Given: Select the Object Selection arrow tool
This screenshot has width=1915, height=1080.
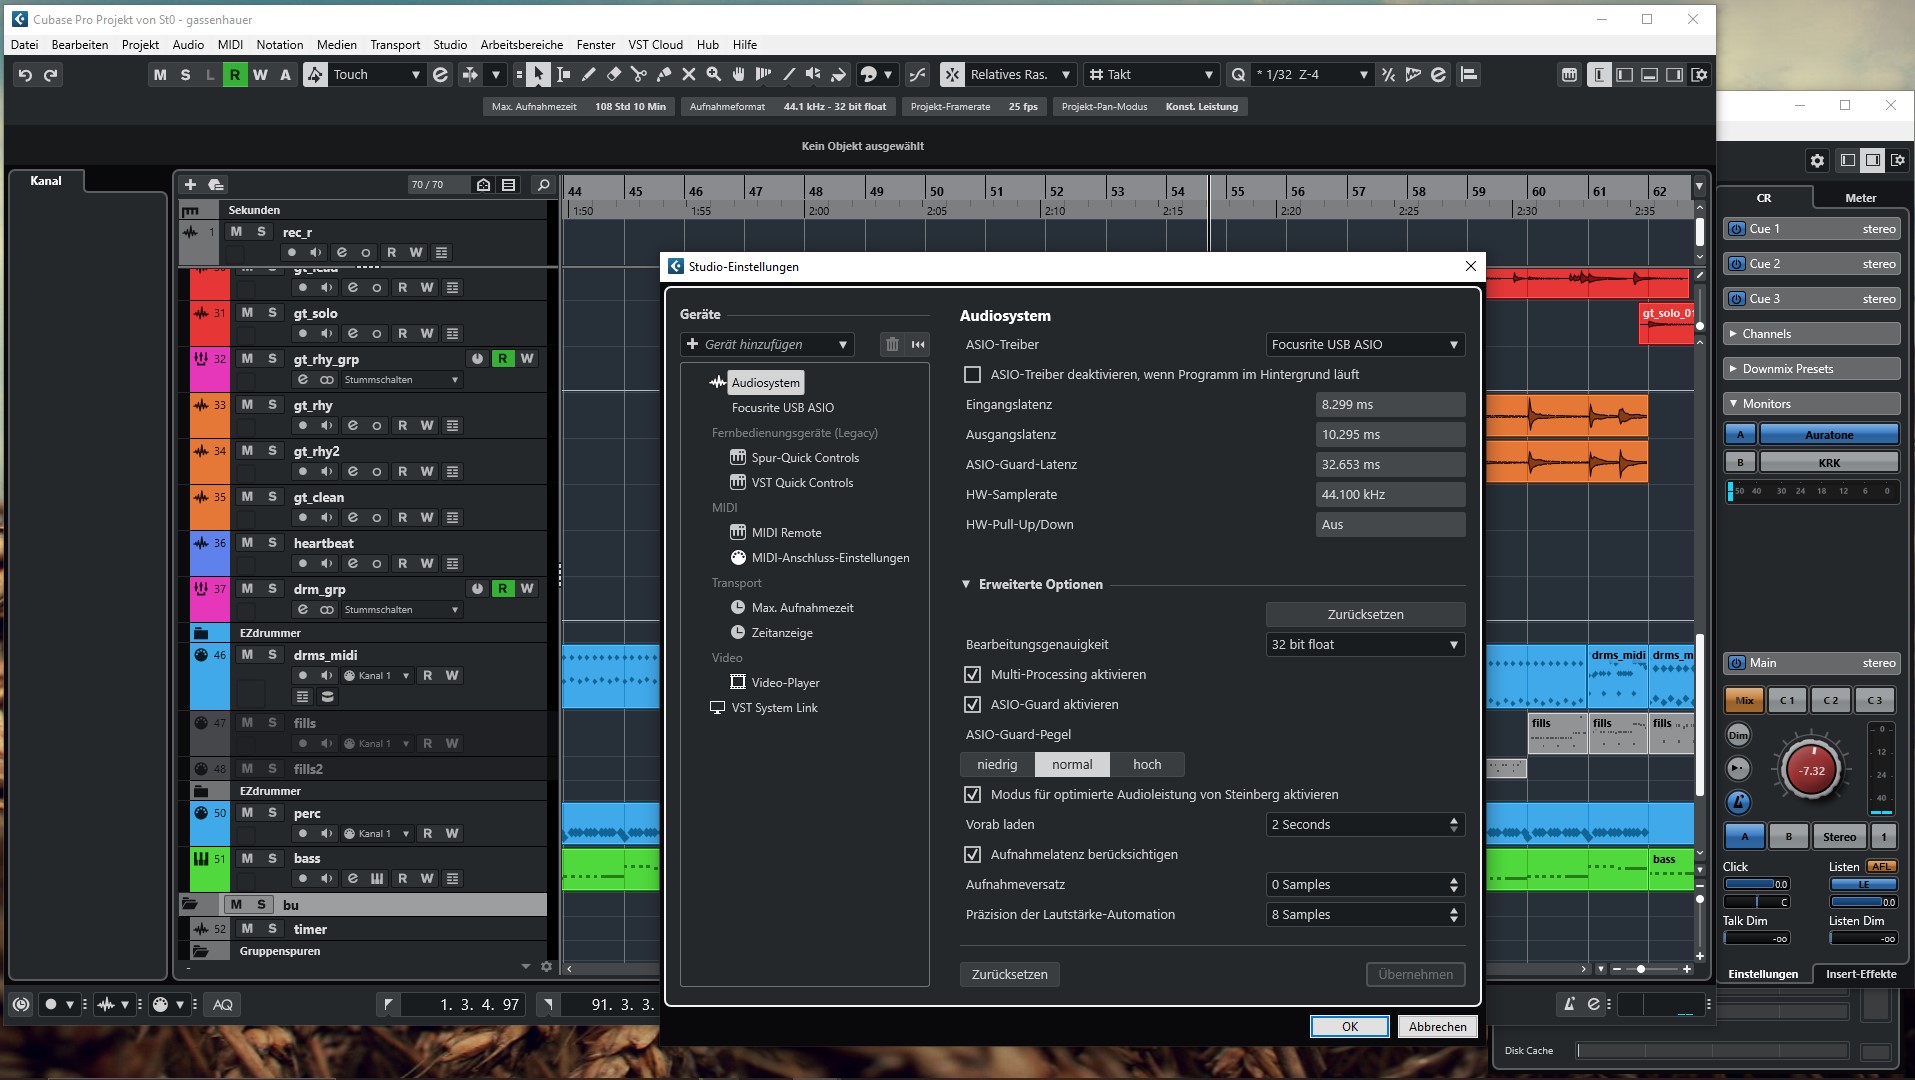Looking at the screenshot, I should click(x=538, y=75).
